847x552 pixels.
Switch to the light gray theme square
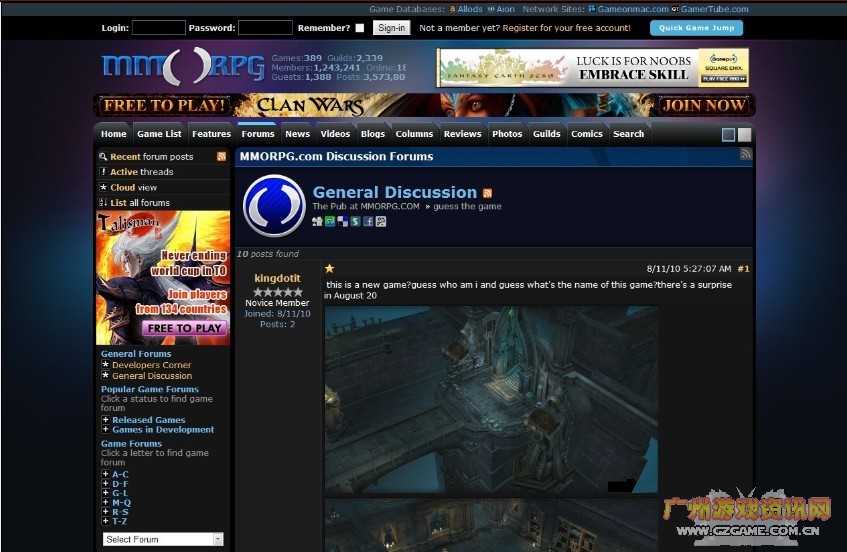tap(744, 134)
